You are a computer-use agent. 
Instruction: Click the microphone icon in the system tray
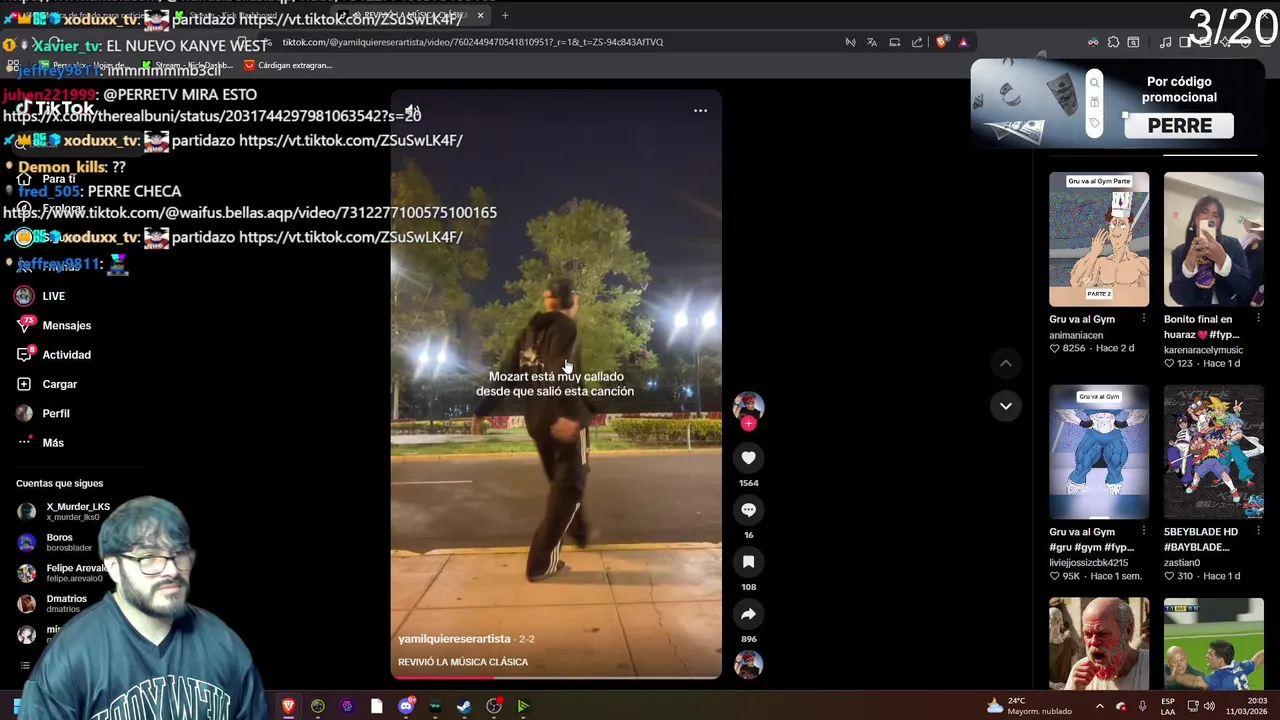[1142, 706]
